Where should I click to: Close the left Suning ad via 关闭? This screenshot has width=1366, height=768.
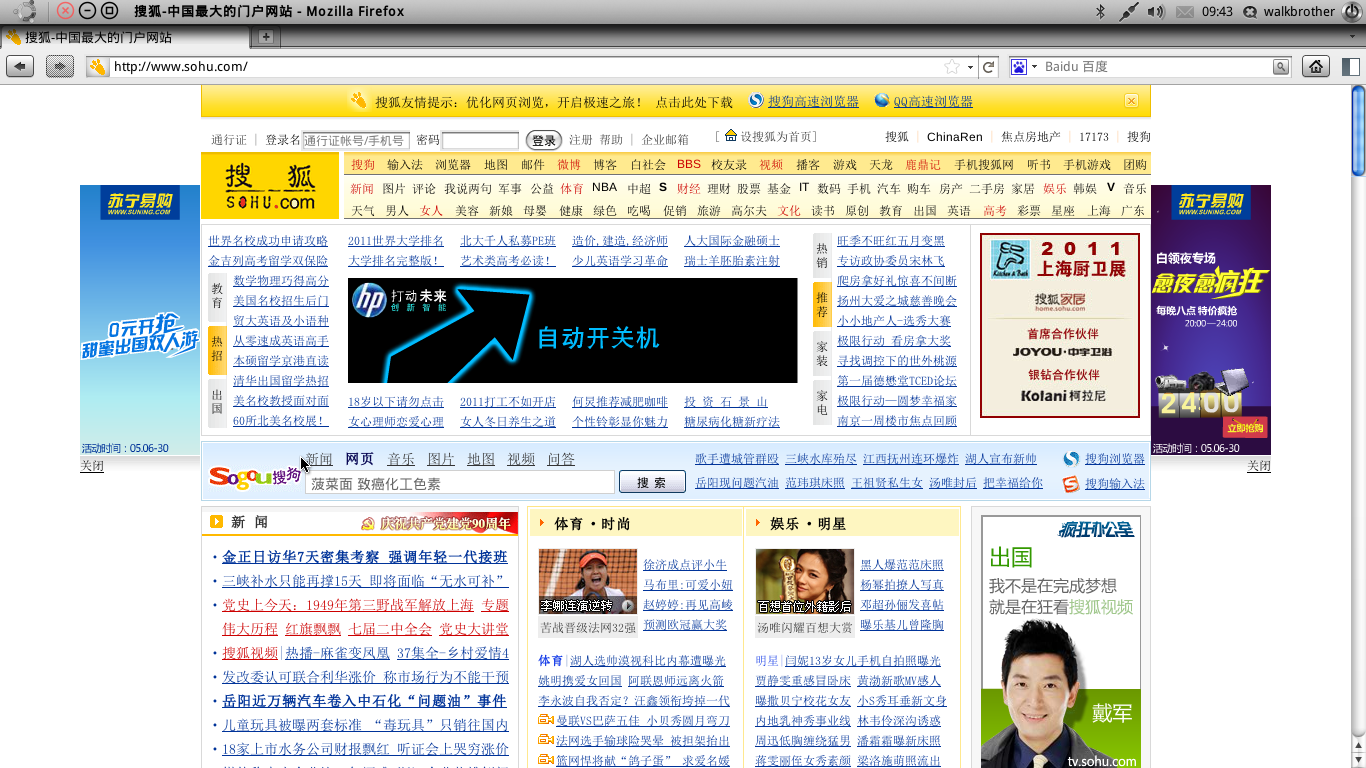[92, 466]
